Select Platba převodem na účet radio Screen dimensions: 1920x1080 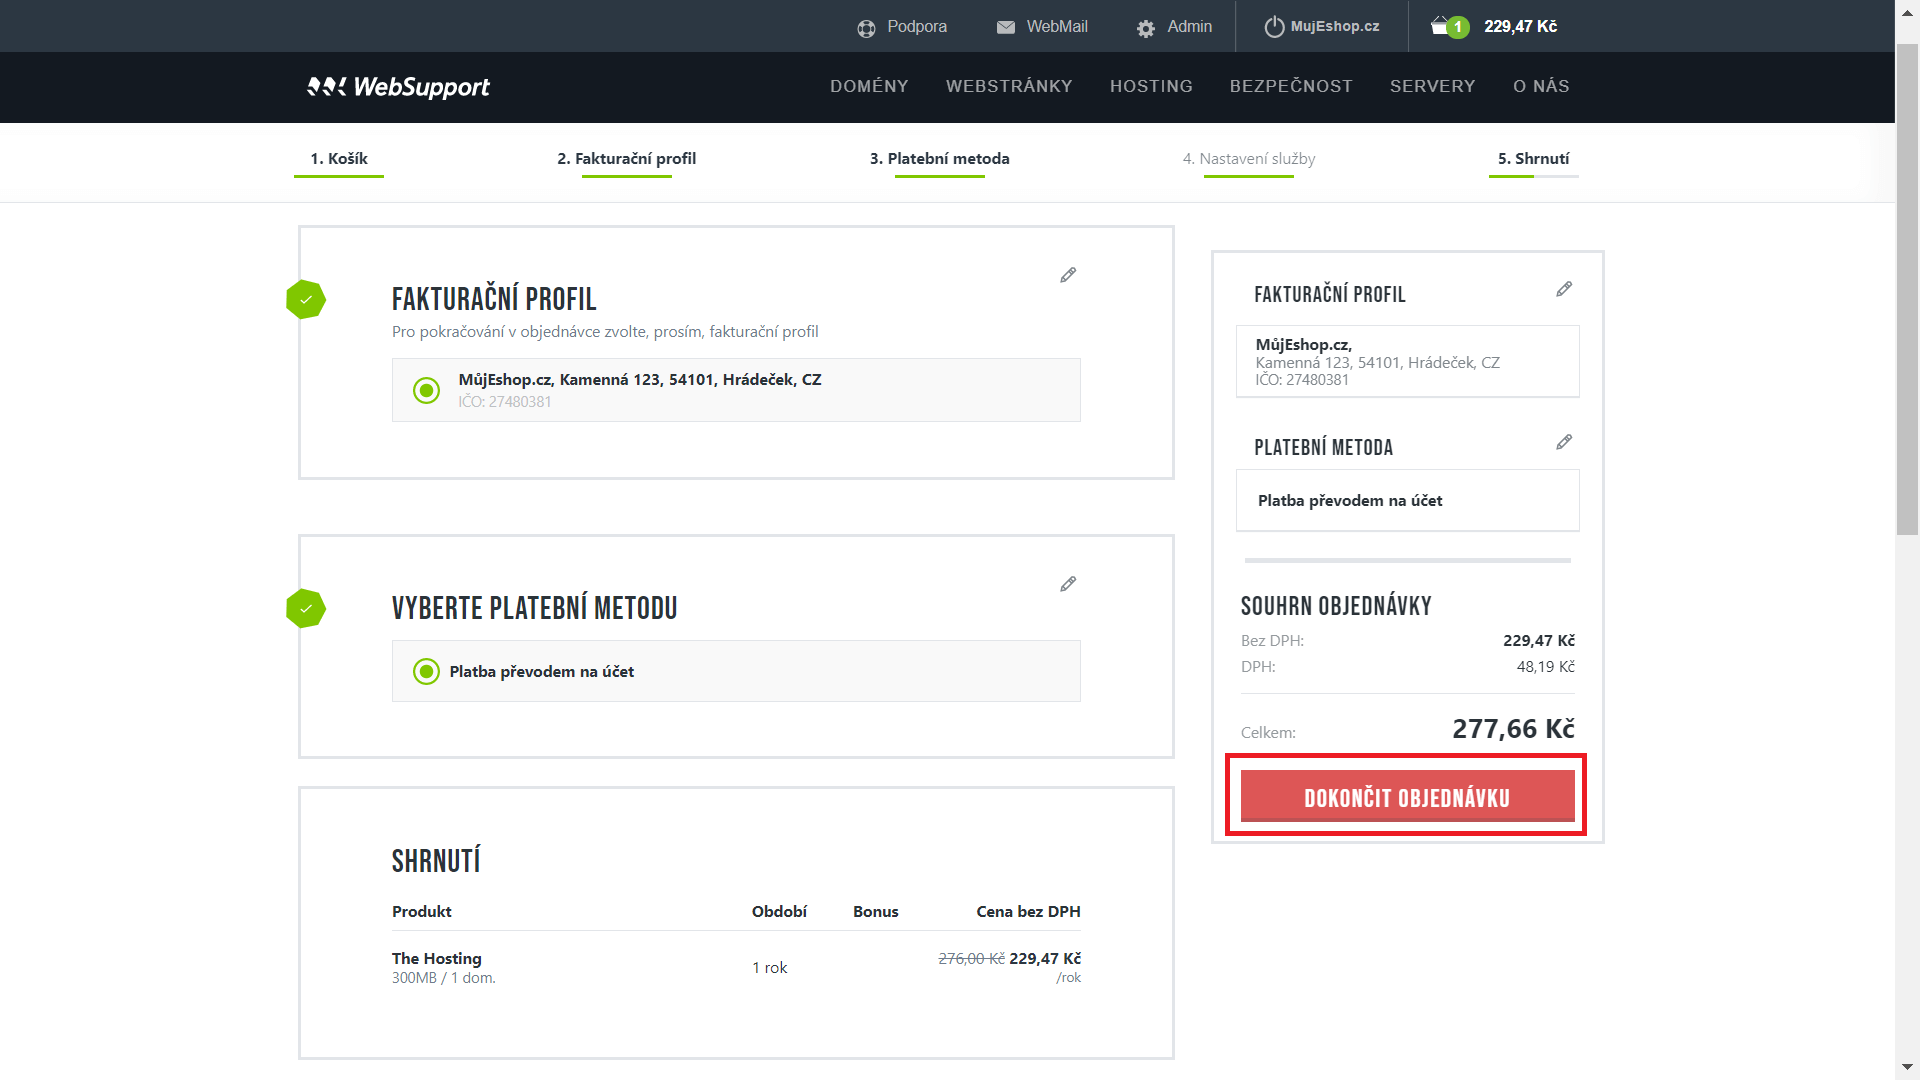426,671
